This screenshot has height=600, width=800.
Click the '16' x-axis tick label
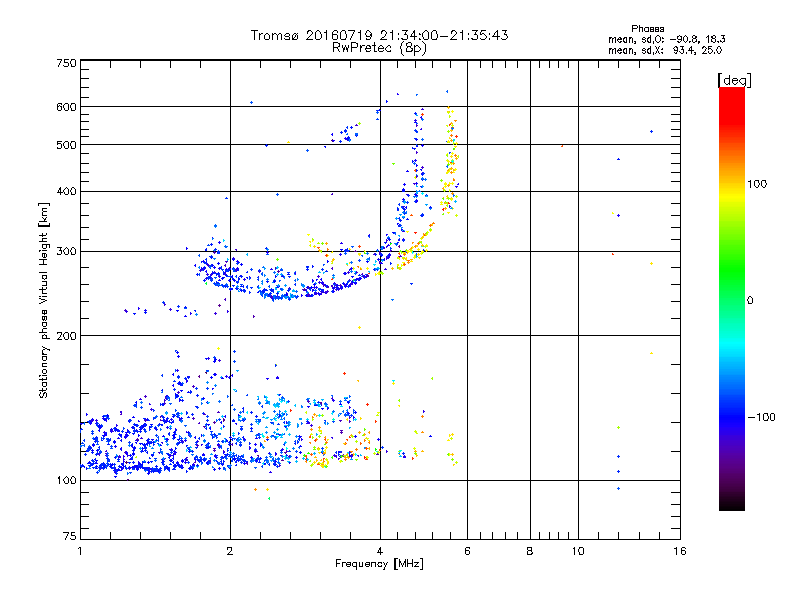pyautogui.click(x=680, y=551)
